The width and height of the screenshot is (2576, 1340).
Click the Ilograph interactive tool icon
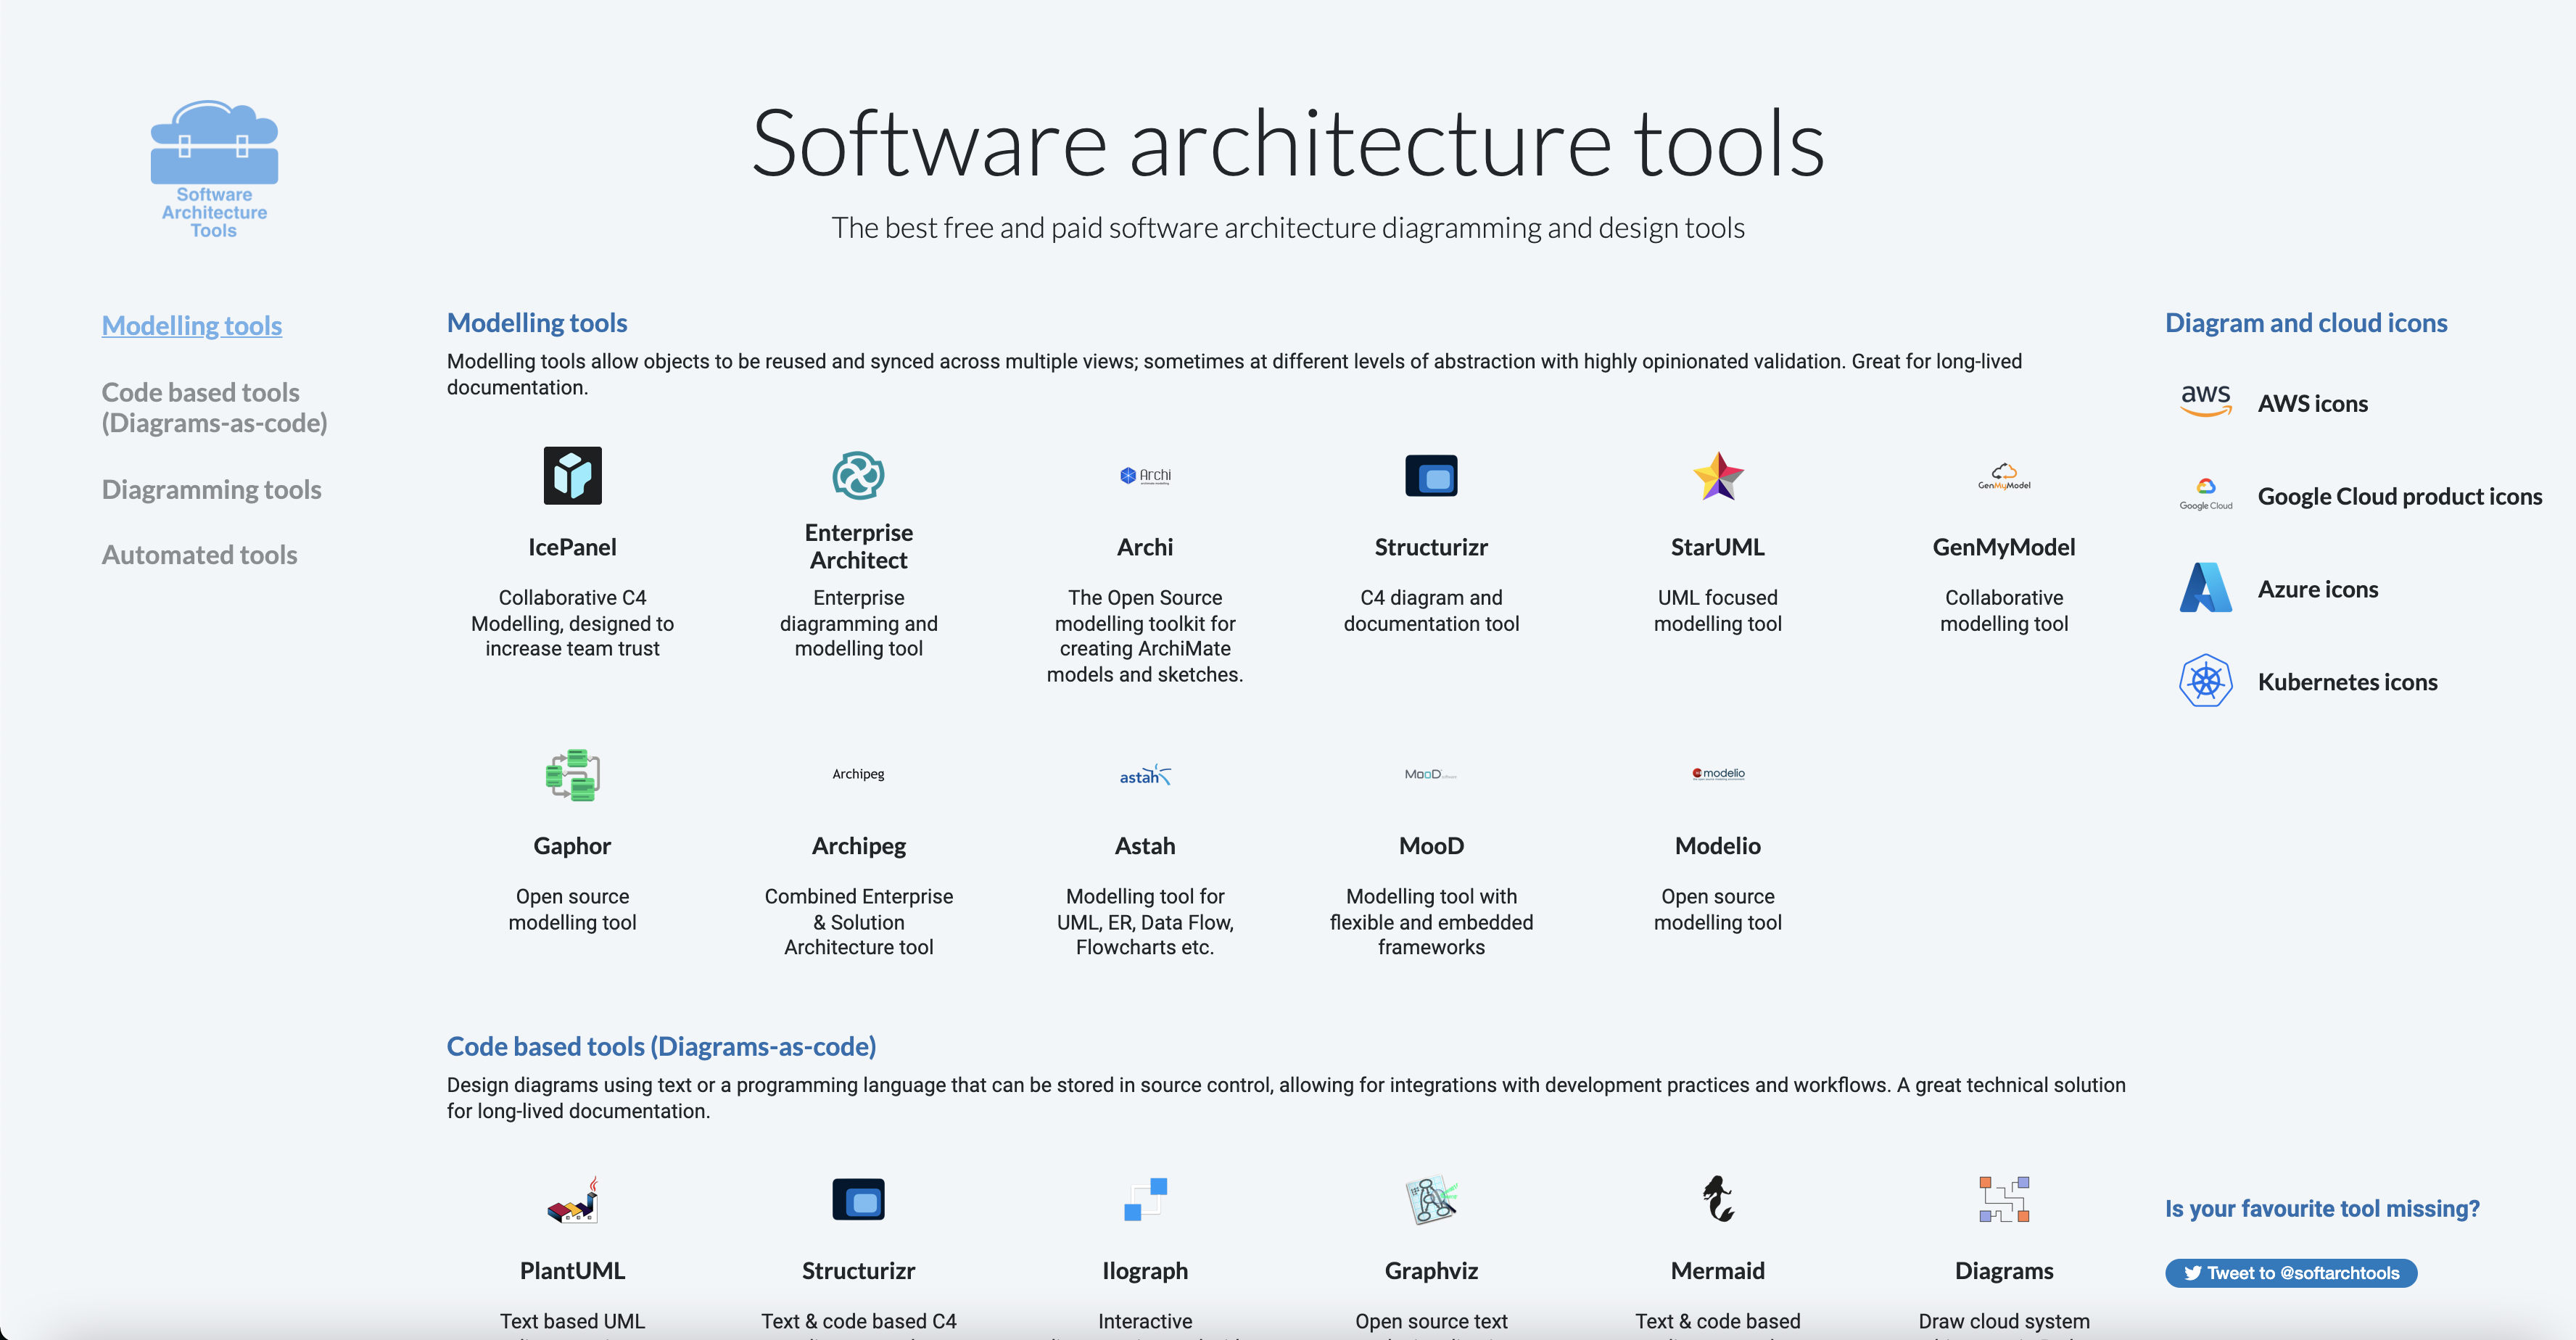(x=1144, y=1199)
